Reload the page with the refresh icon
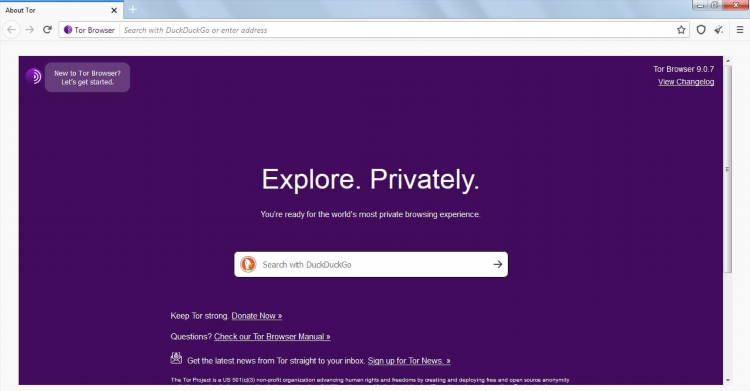The image size is (750, 391). point(47,30)
